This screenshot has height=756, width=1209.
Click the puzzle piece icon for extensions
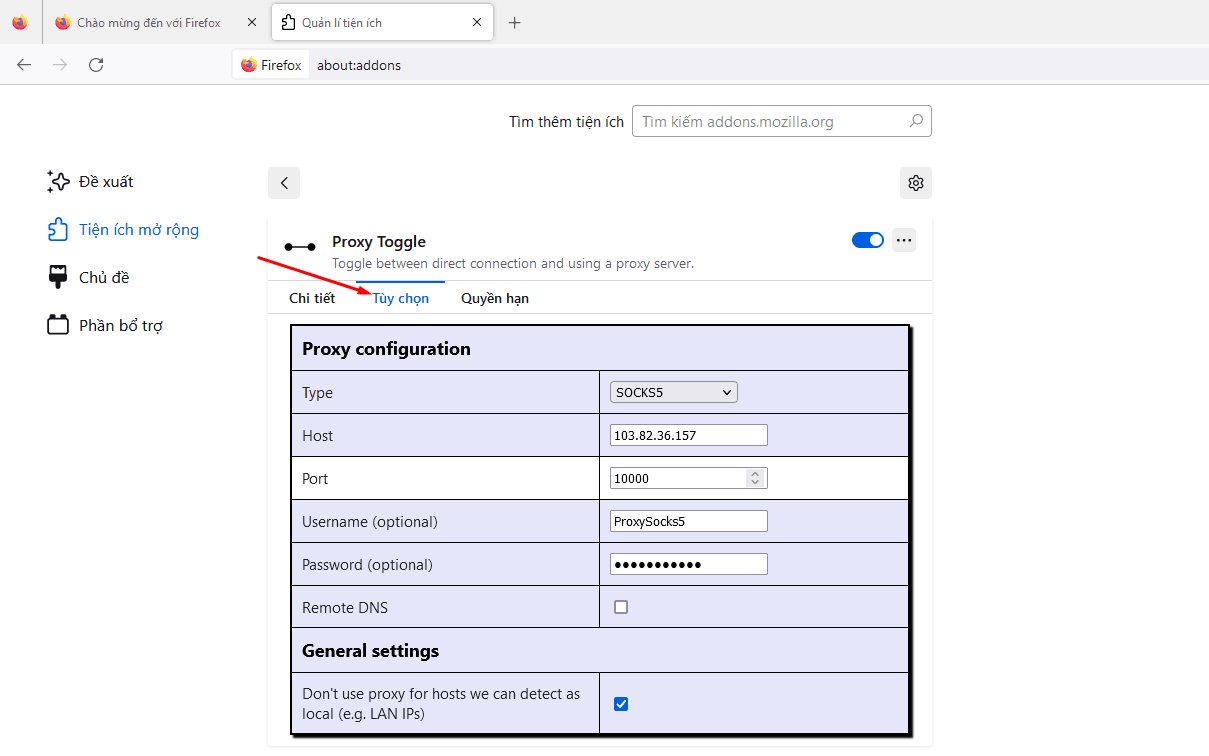(x=58, y=230)
